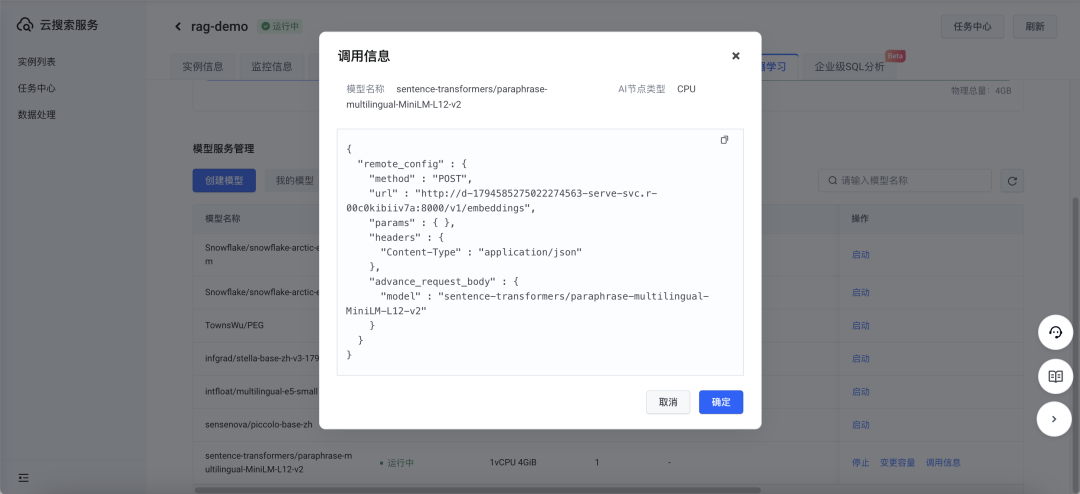Click the search magnifier icon in model search

(833, 181)
